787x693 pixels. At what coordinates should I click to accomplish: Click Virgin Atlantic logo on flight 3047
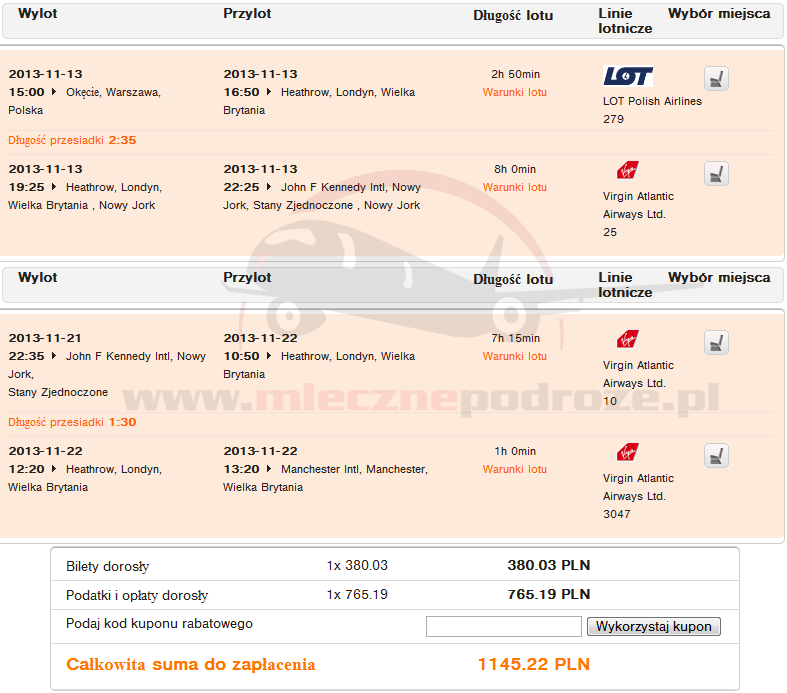click(628, 452)
